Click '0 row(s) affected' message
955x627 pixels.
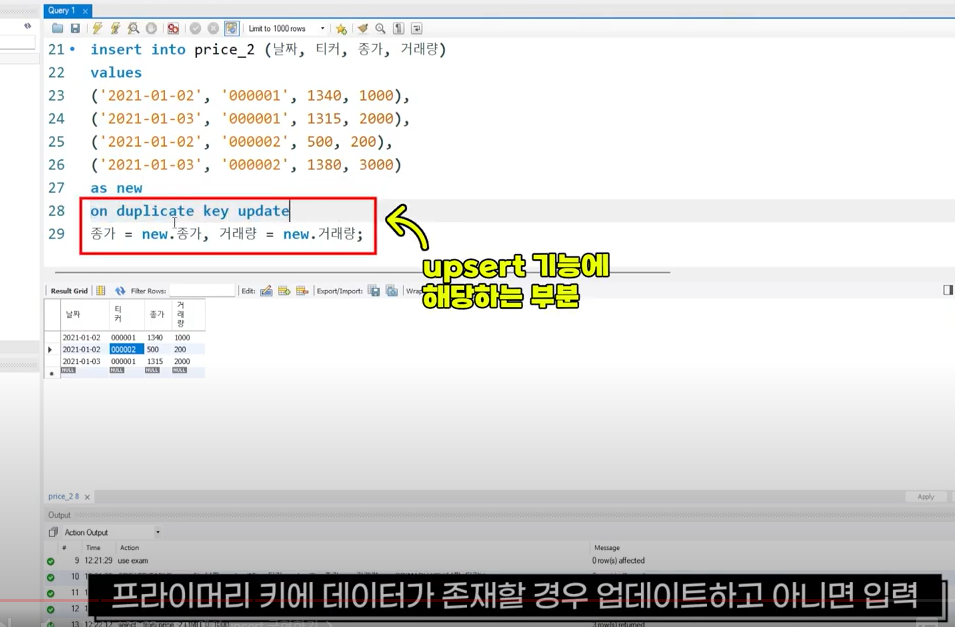(x=618, y=561)
